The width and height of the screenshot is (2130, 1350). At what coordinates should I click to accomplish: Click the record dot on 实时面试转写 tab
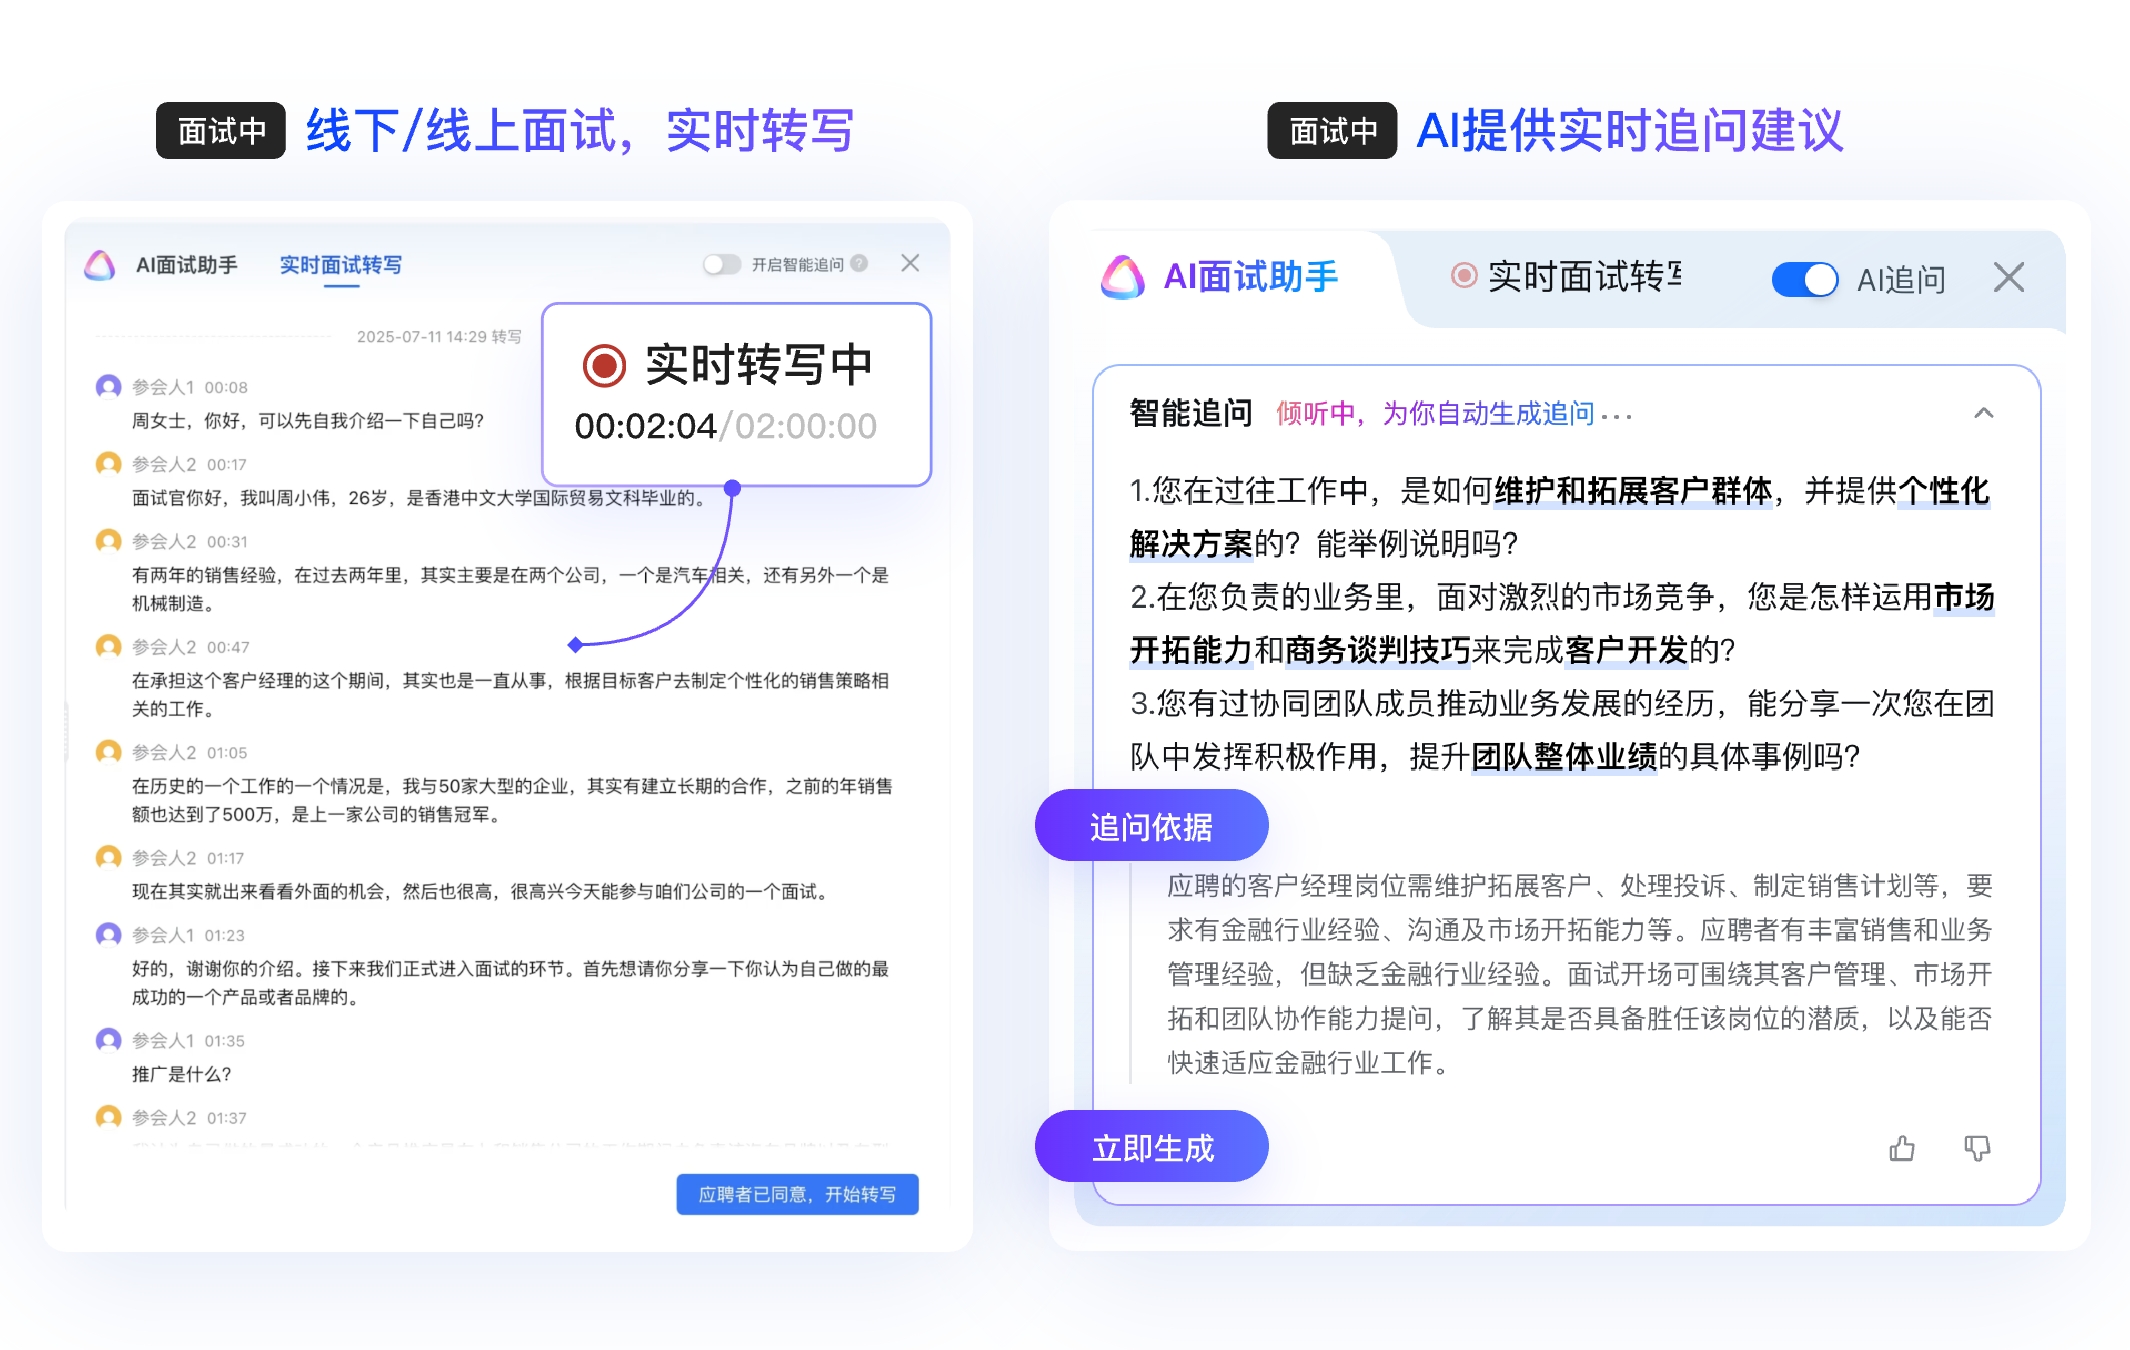tap(1463, 275)
